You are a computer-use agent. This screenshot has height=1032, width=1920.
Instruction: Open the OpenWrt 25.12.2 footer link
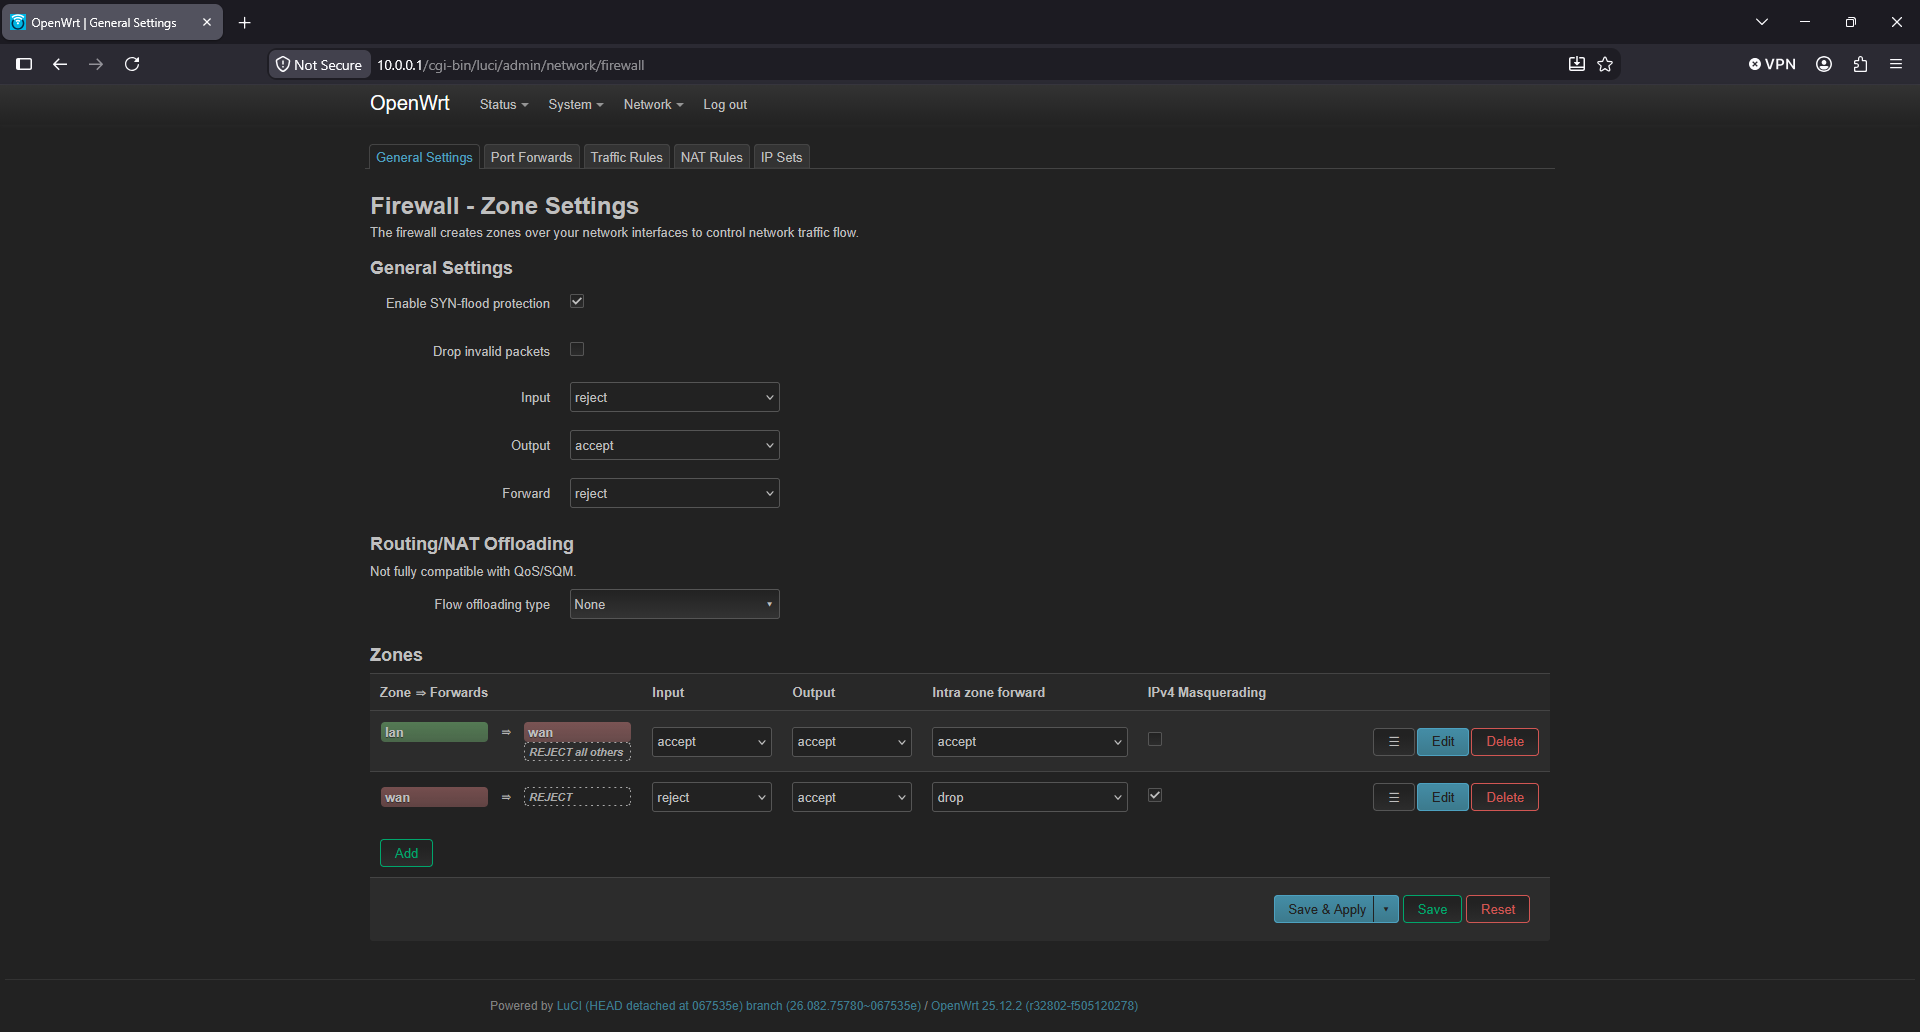click(x=1034, y=1006)
